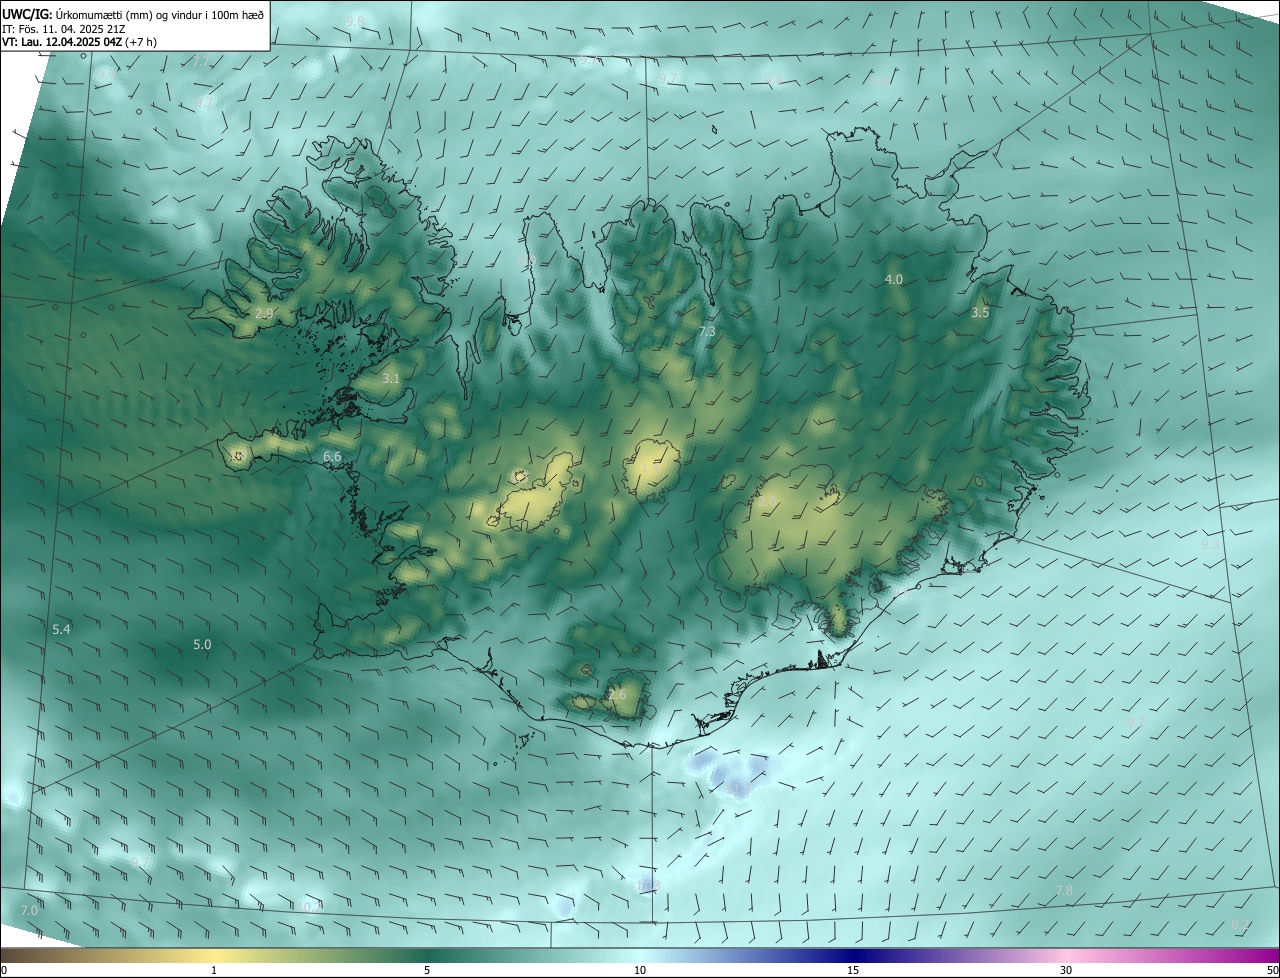Click the '7.0' value label in the map's southwest corner

pos(29,910)
